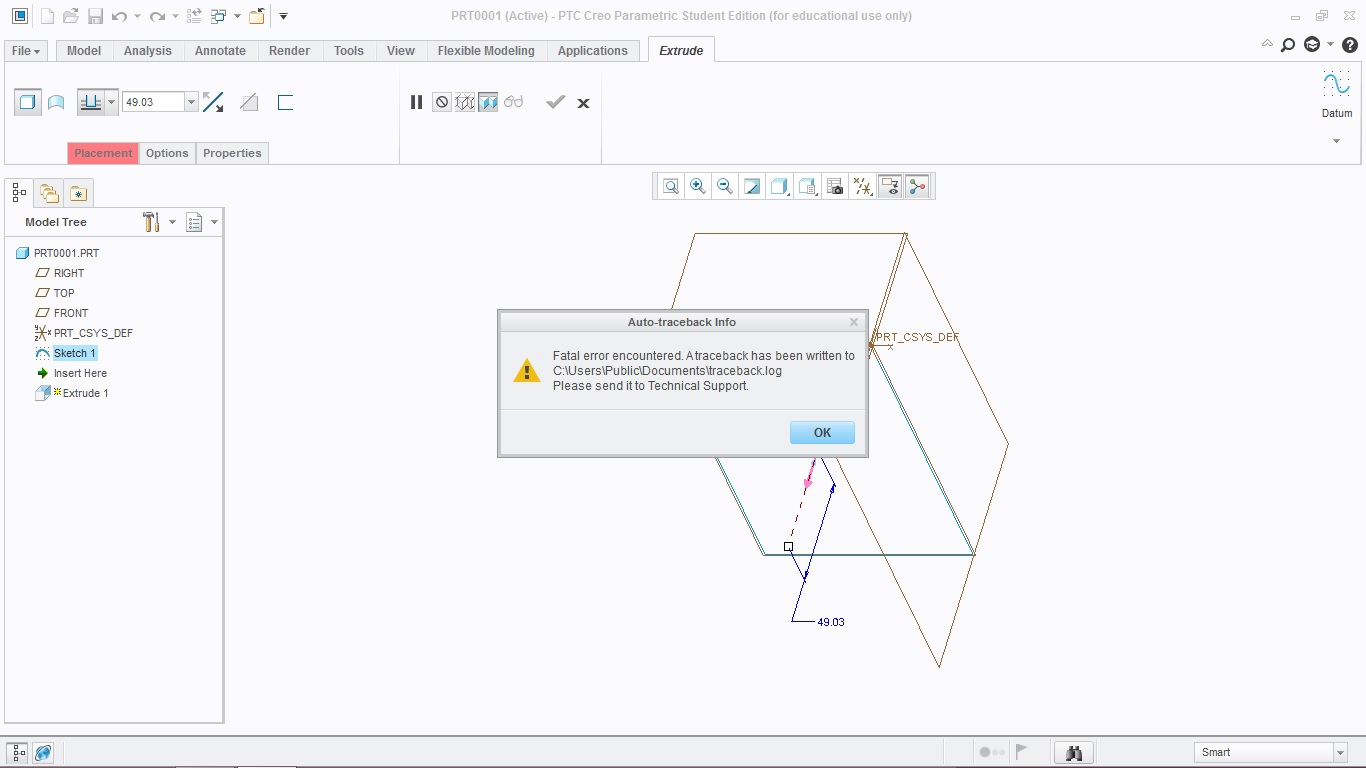Click the Repaint icon in graphics toolbar
The height and width of the screenshot is (768, 1366).
tap(752, 186)
